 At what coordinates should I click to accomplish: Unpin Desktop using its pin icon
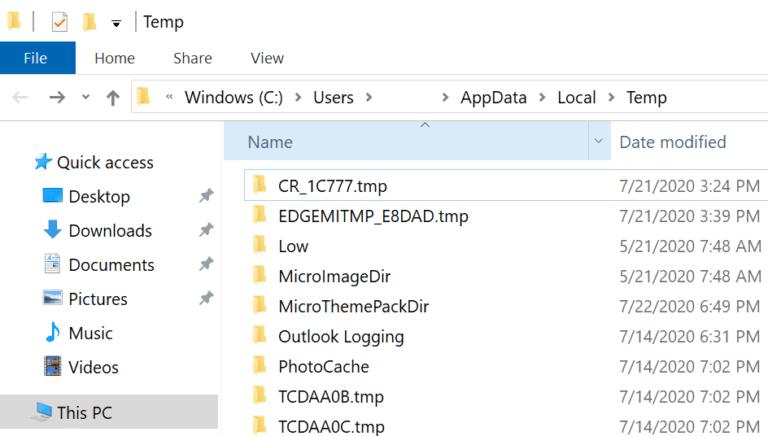(206, 196)
